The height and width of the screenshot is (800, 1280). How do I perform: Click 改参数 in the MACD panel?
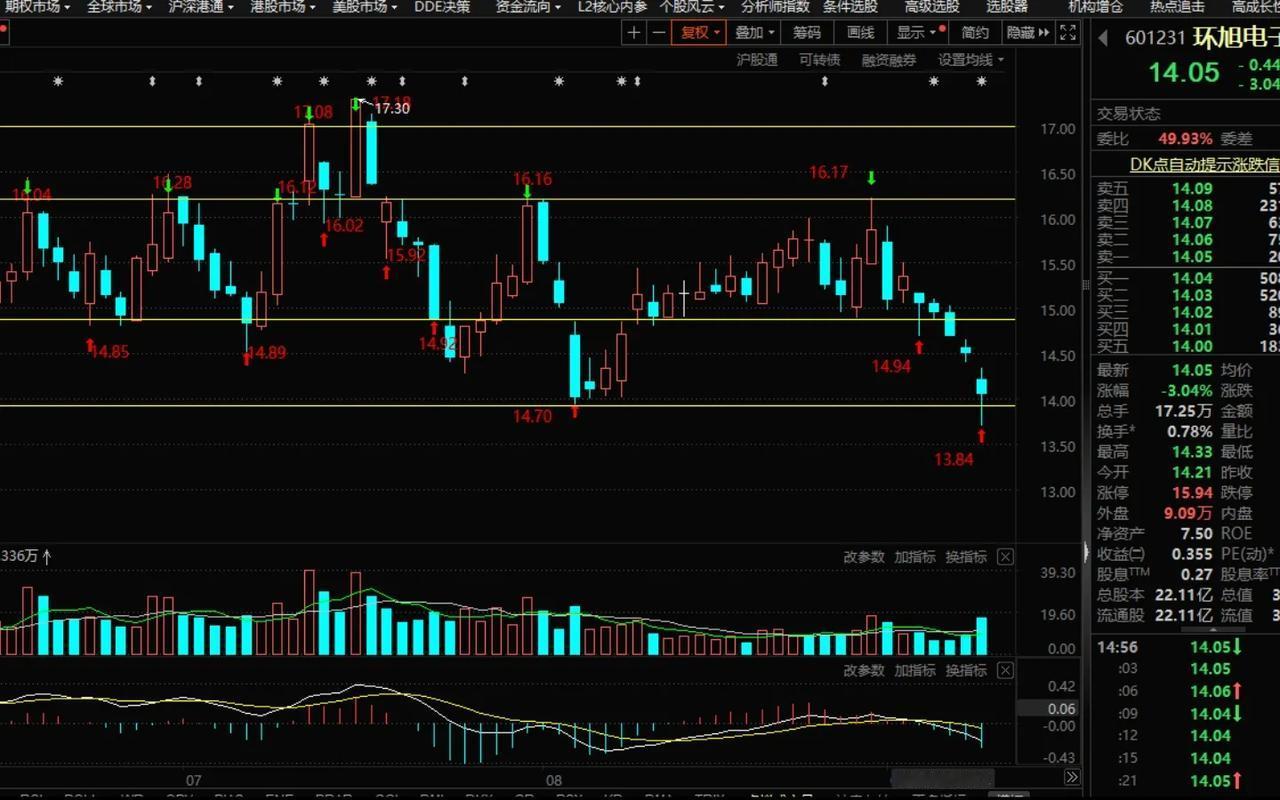click(864, 670)
